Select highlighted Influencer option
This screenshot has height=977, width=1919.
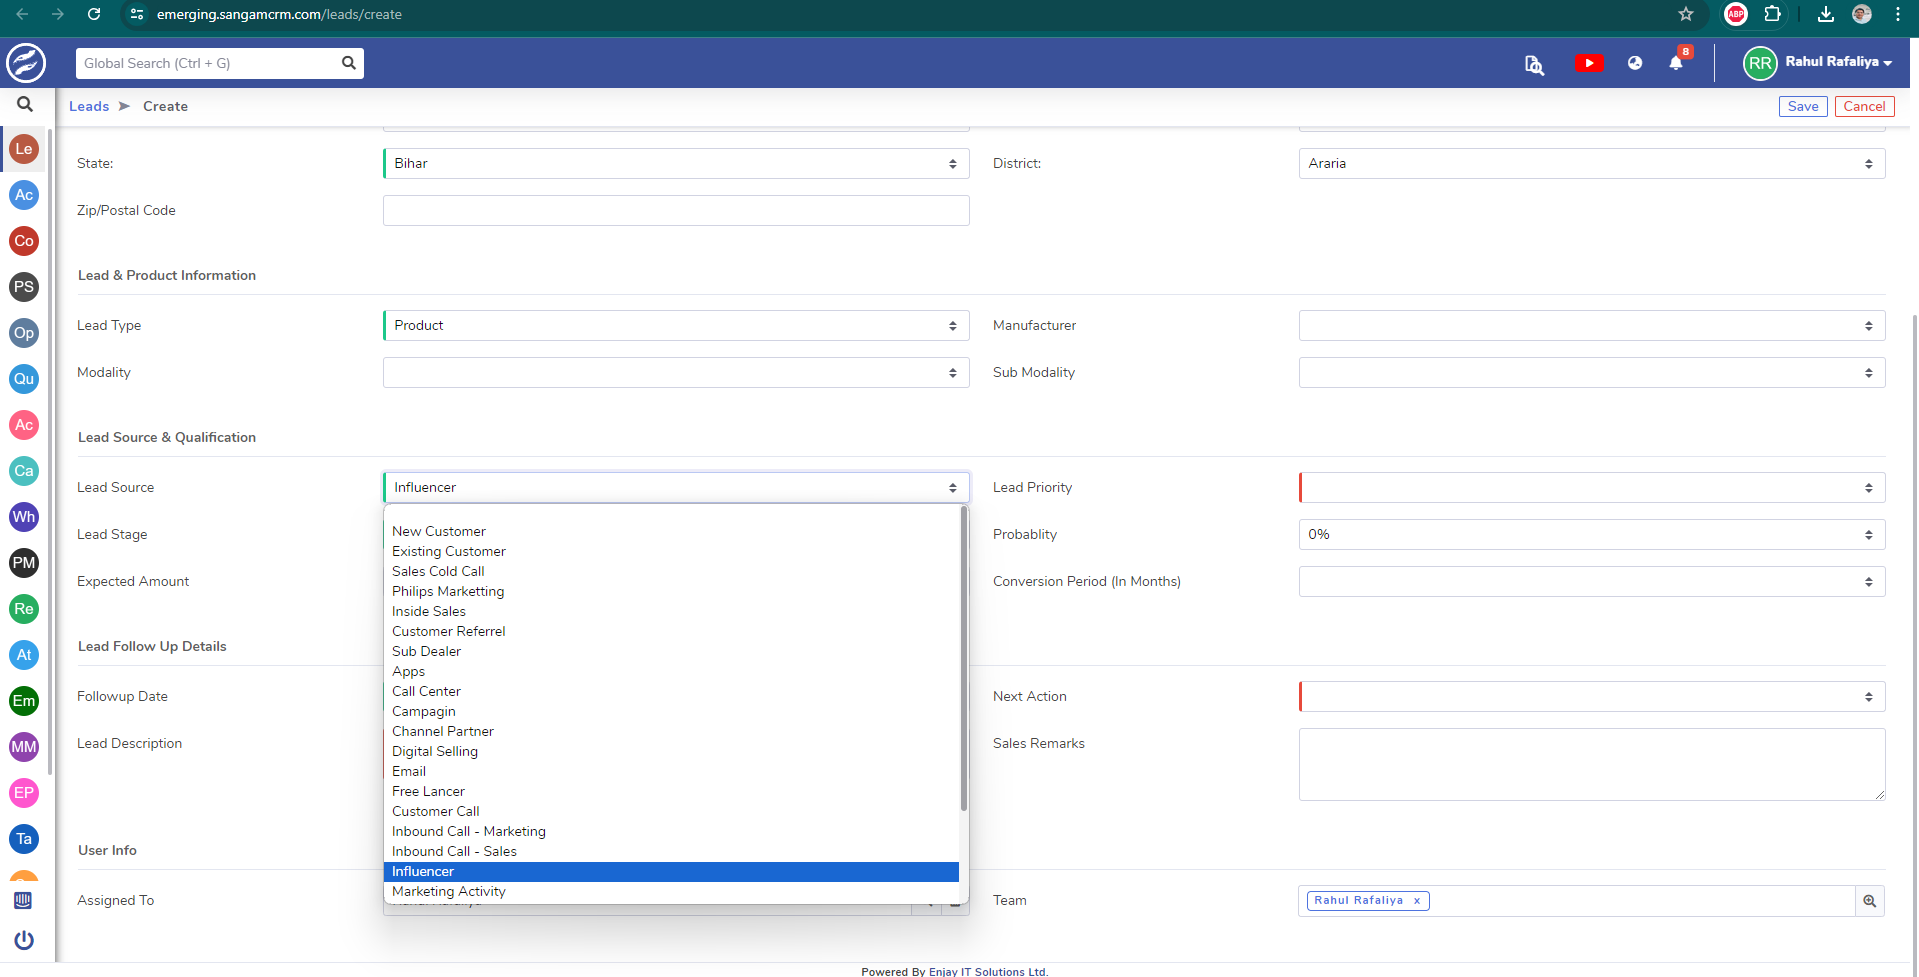671,871
